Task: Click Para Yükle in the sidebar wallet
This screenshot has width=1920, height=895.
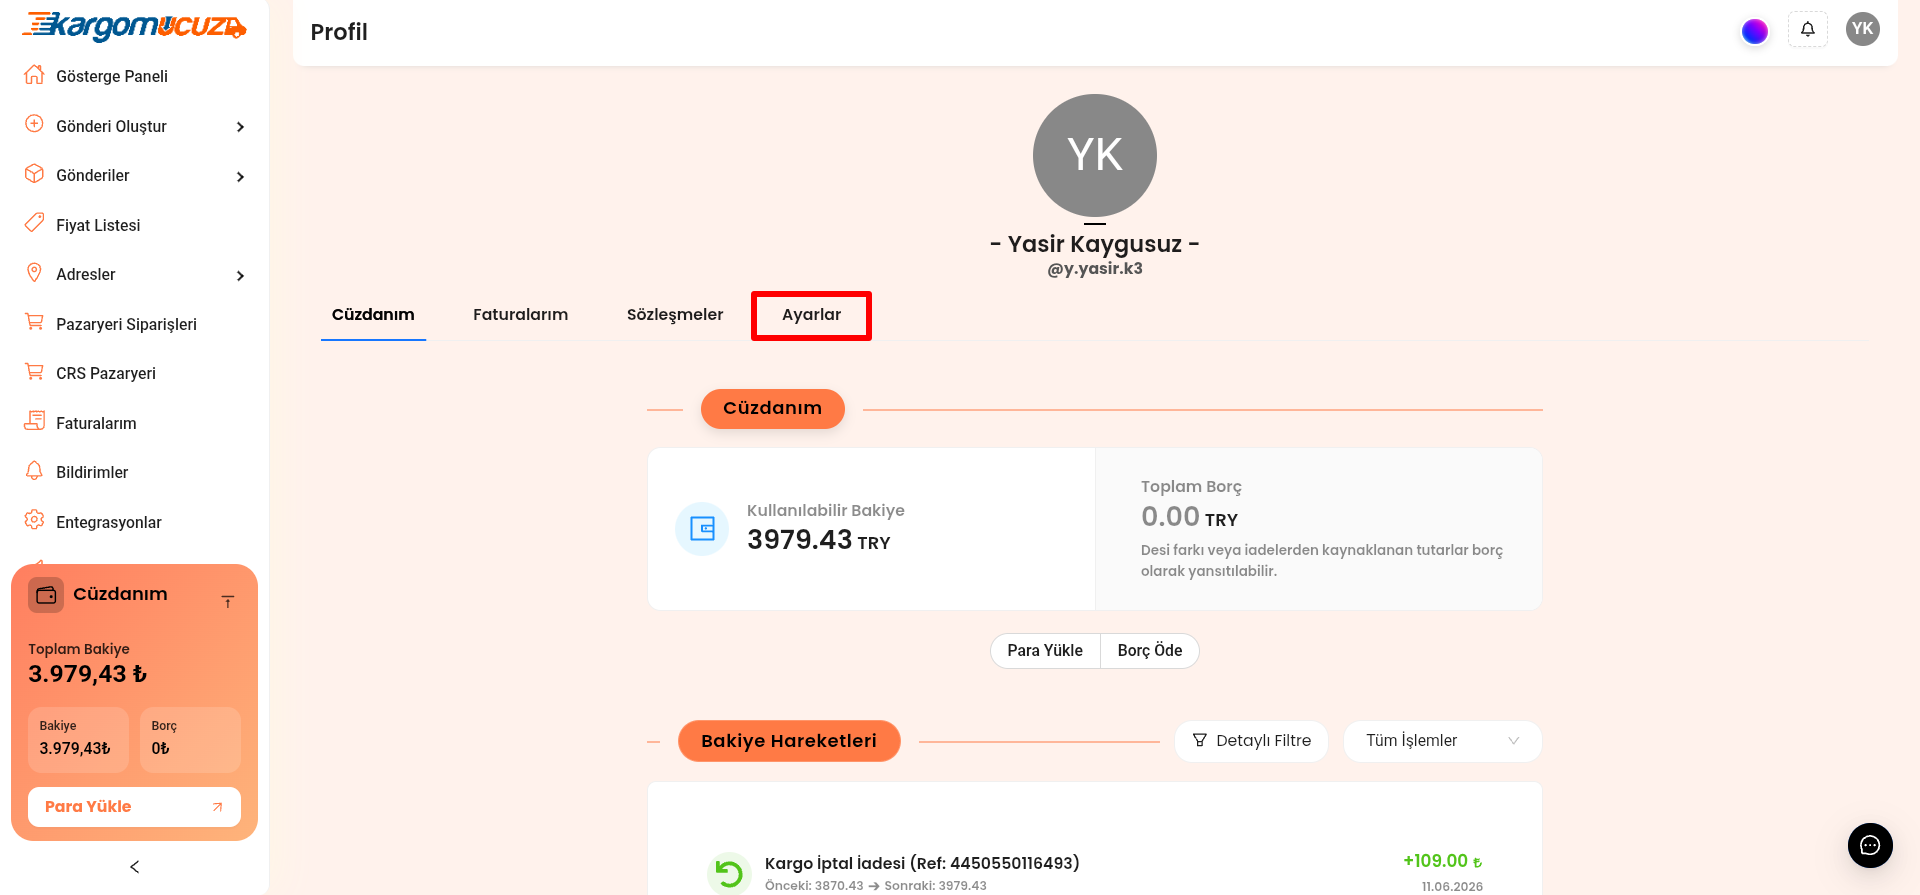Action: tap(134, 807)
